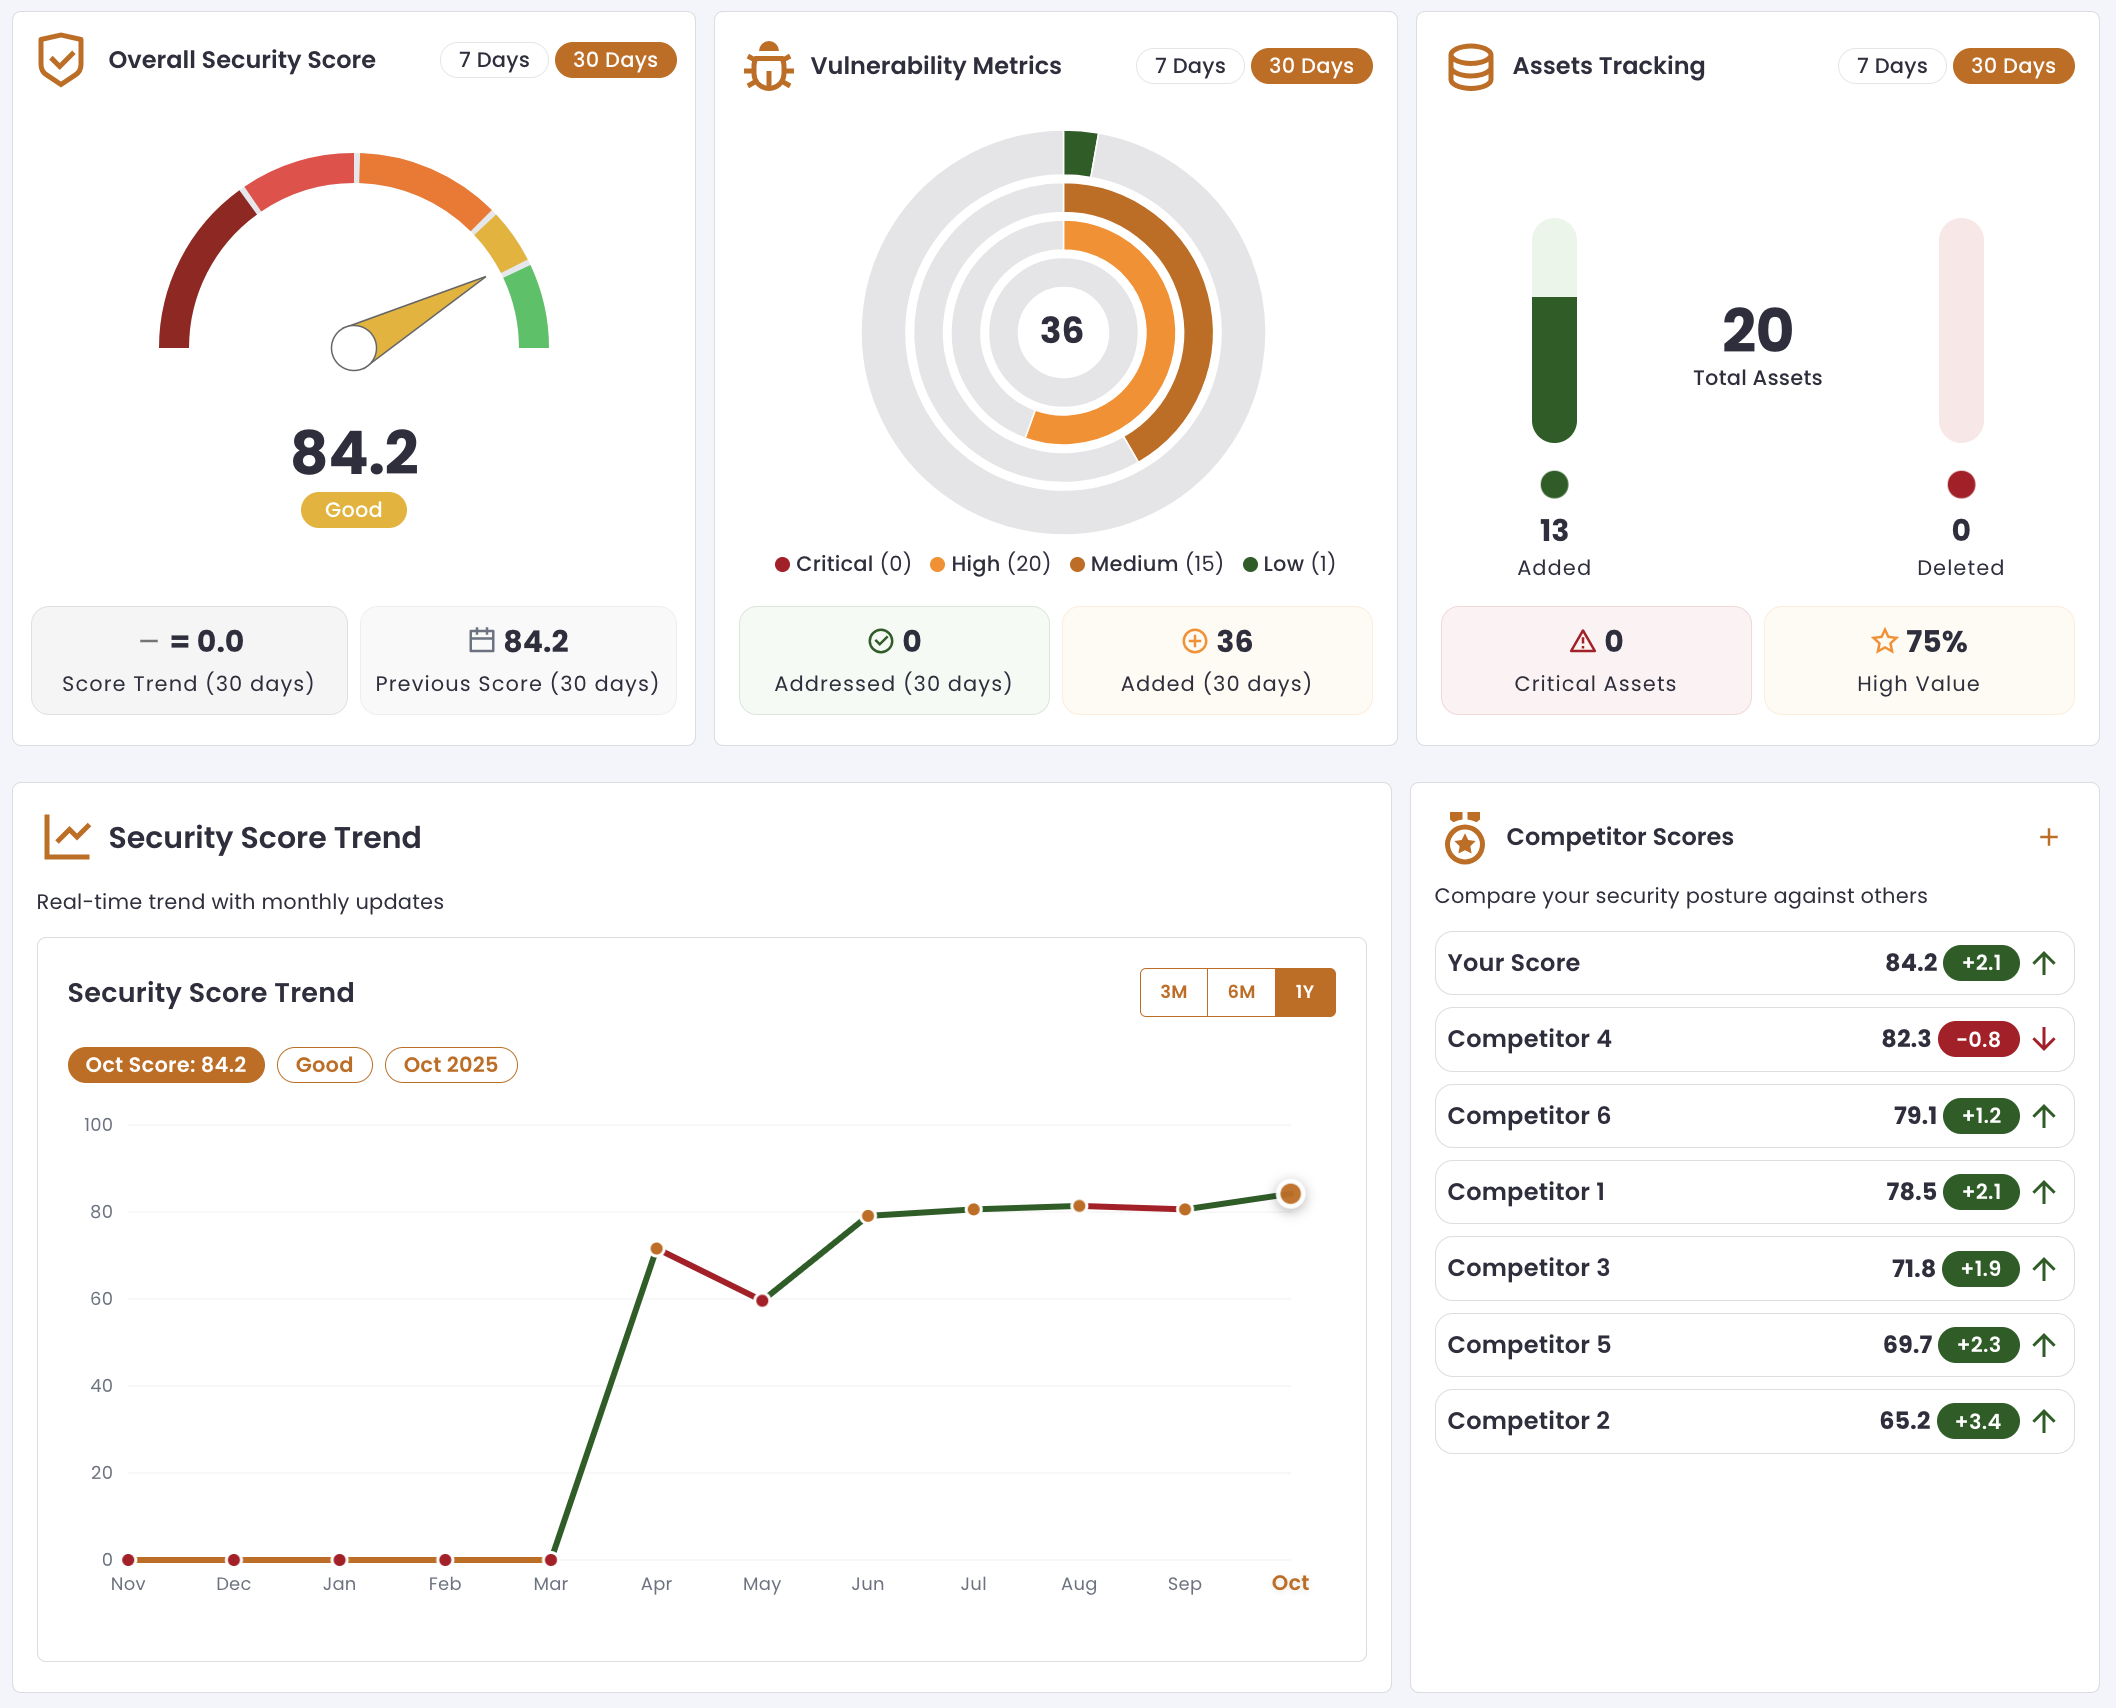
Task: Click the Oct Score: 84.2 badge
Action: click(165, 1064)
